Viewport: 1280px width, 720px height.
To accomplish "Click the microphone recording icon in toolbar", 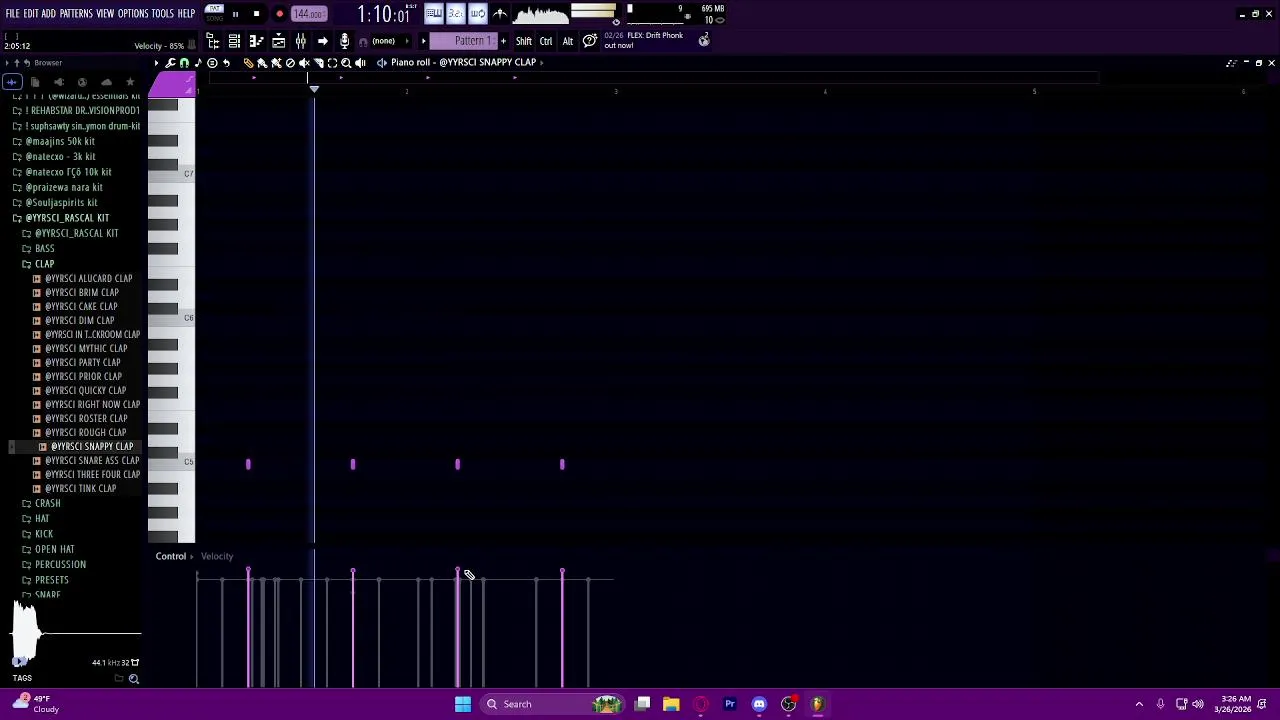I will coord(344,41).
